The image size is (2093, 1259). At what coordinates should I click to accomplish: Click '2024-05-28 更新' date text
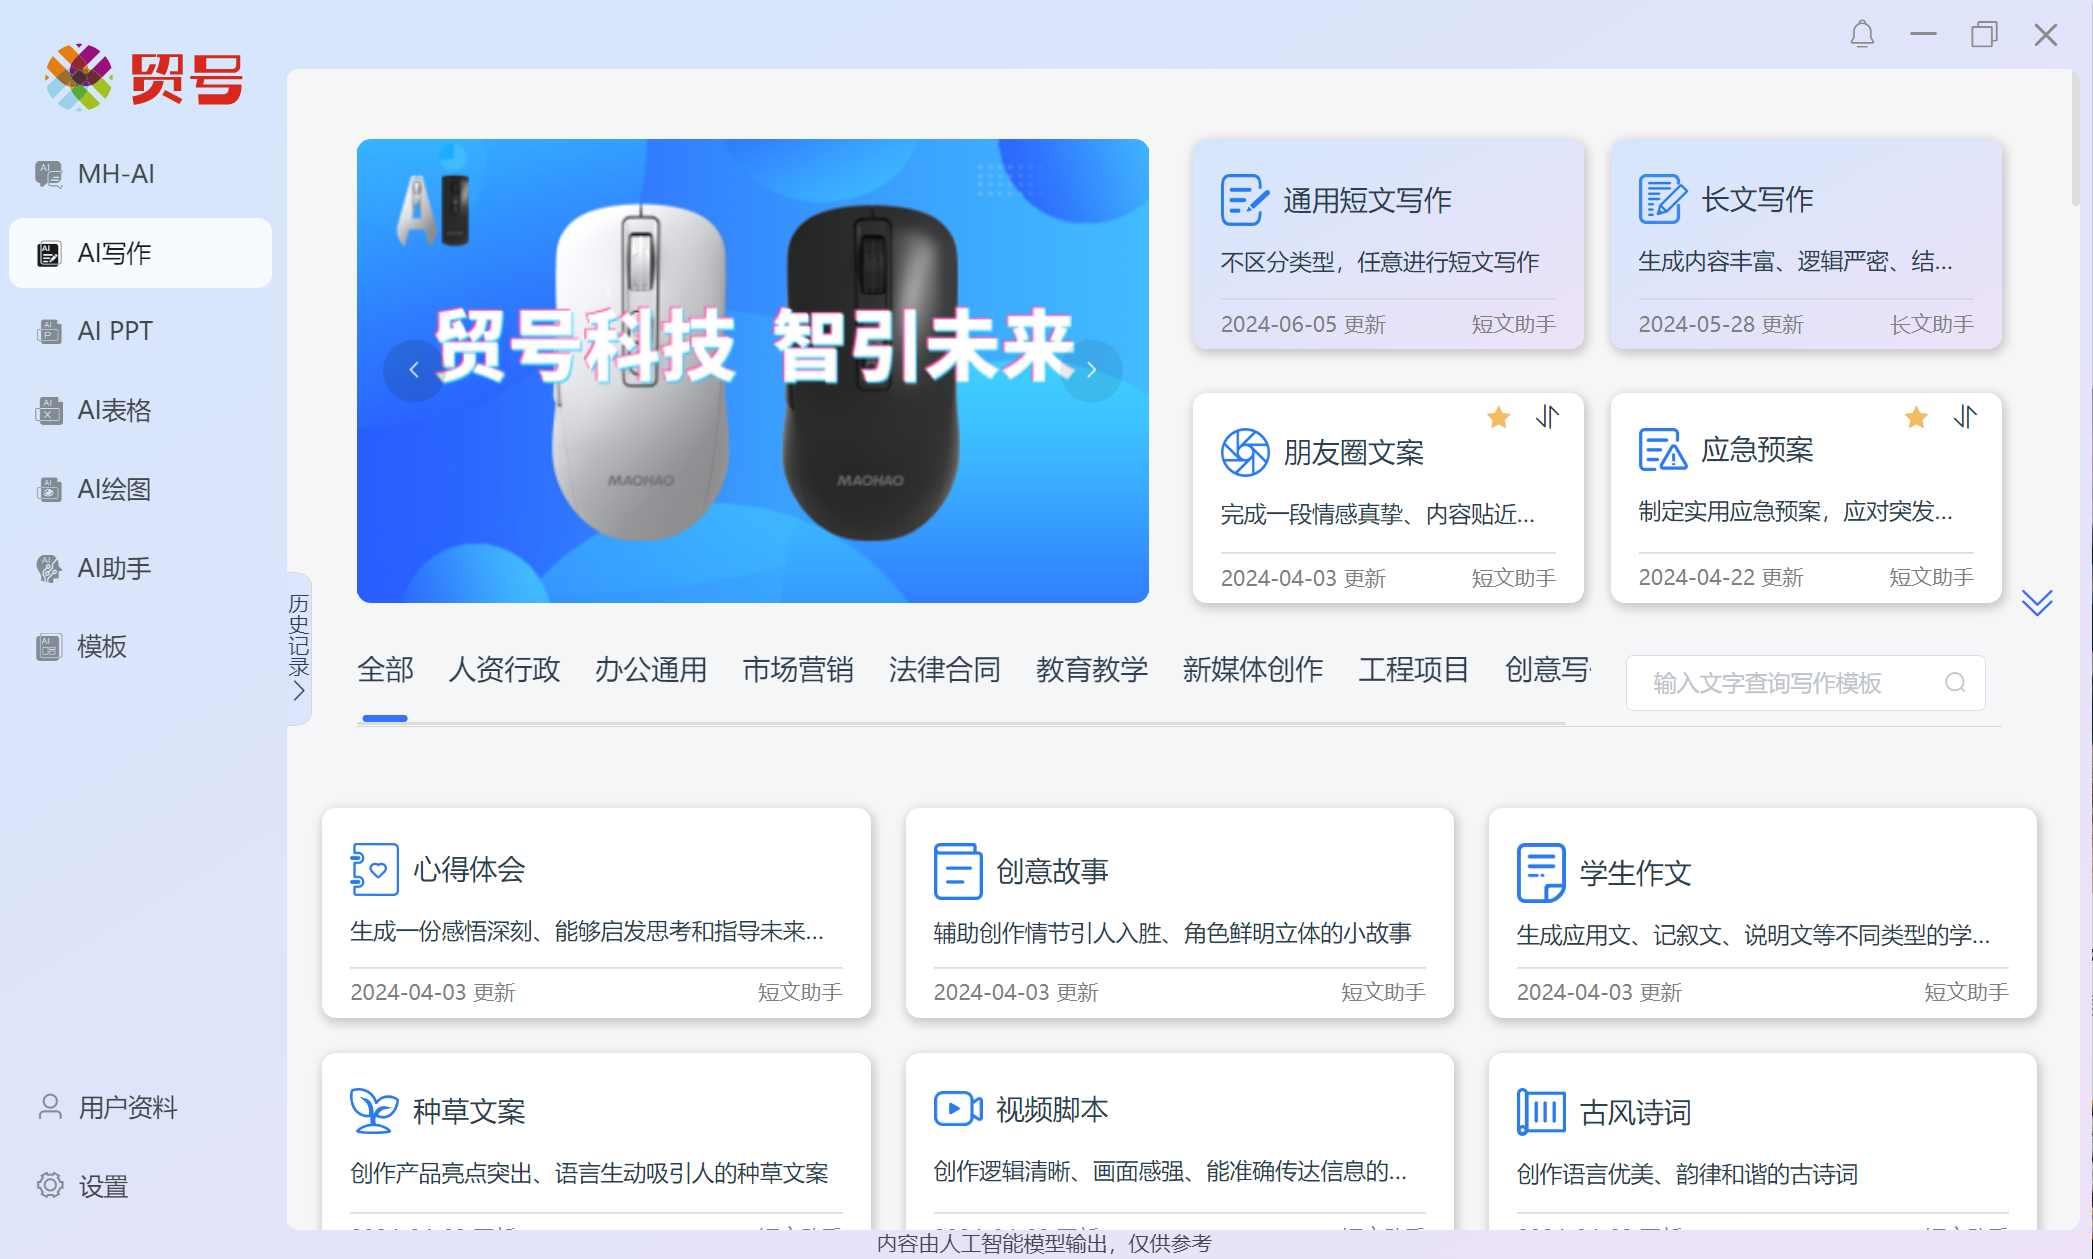(1720, 325)
